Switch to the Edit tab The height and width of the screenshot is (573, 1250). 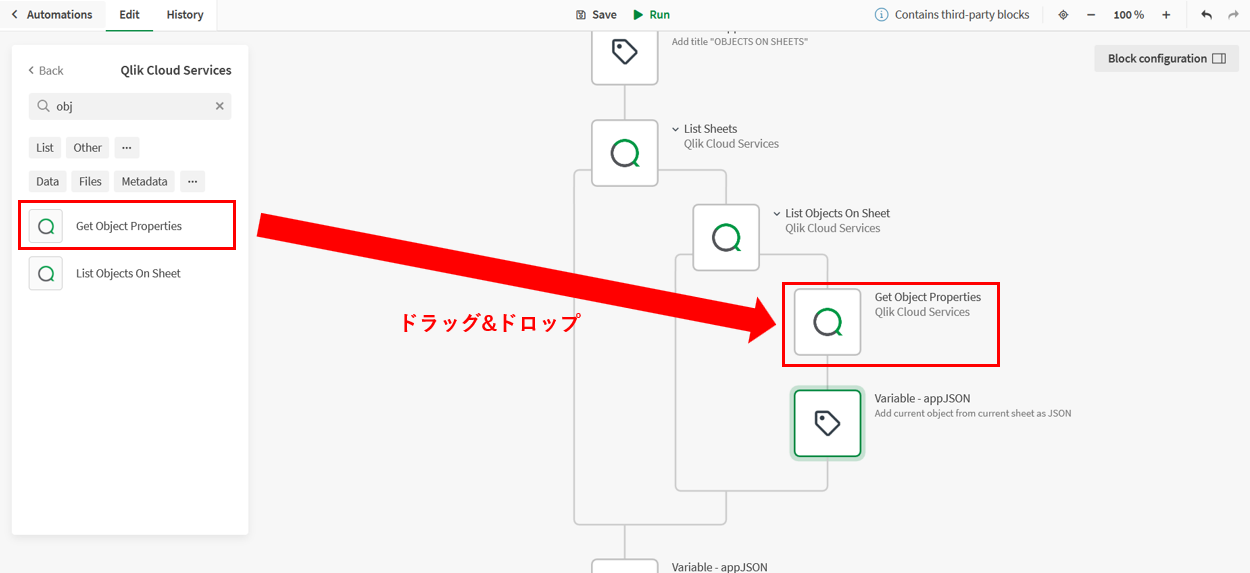pos(129,15)
